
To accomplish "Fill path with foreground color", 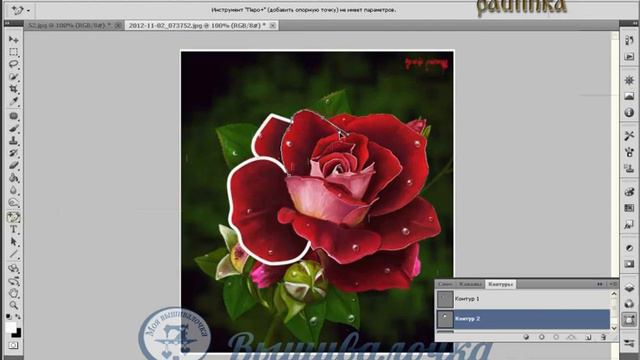I will 526,337.
